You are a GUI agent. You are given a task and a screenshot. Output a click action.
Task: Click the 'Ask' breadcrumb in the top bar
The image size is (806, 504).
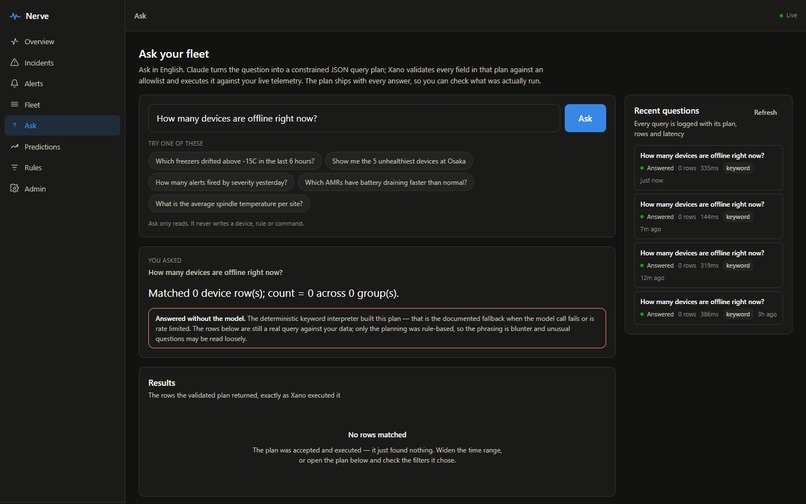[140, 16]
